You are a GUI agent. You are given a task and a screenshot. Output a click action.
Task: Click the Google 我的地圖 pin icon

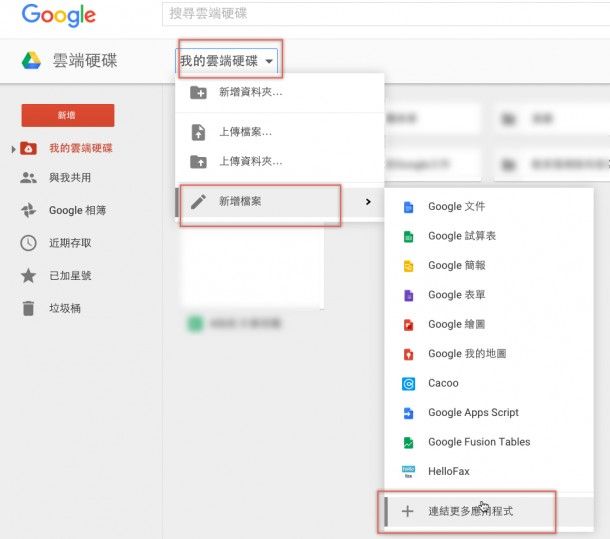[x=408, y=354]
